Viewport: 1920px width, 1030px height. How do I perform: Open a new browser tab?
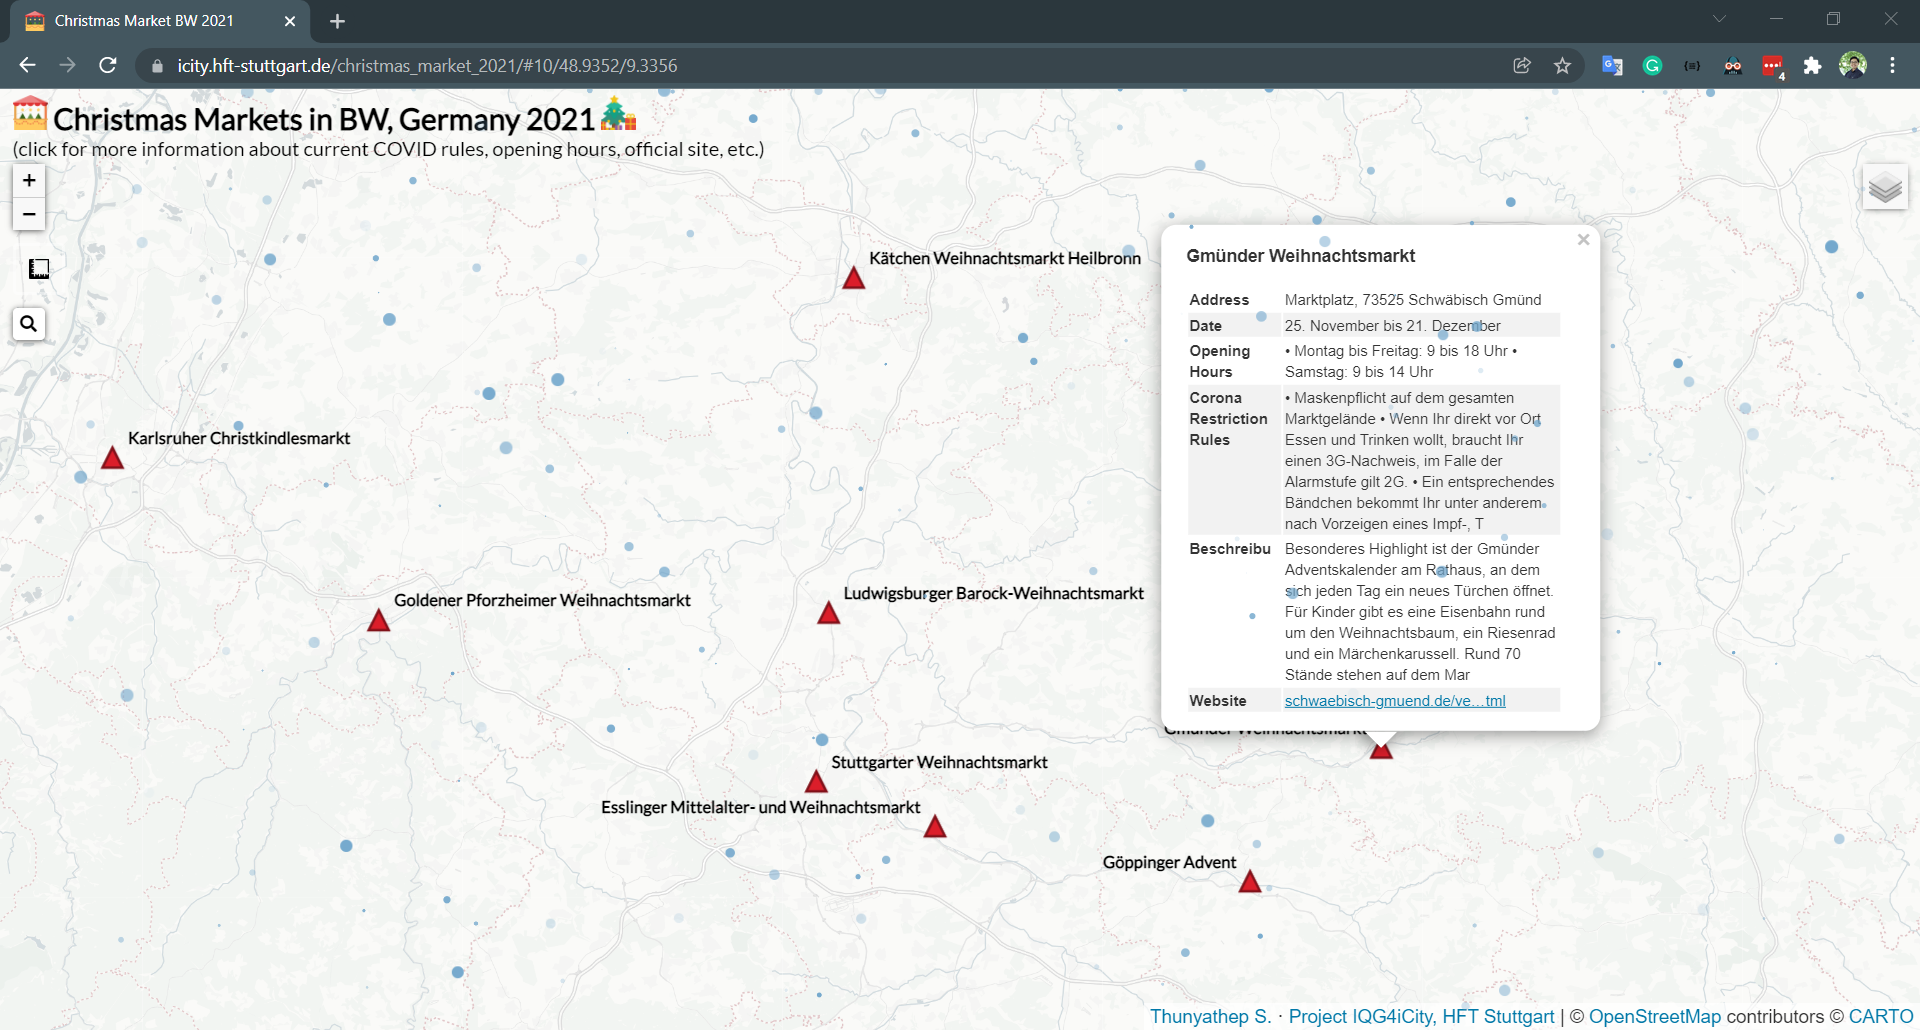tap(337, 21)
